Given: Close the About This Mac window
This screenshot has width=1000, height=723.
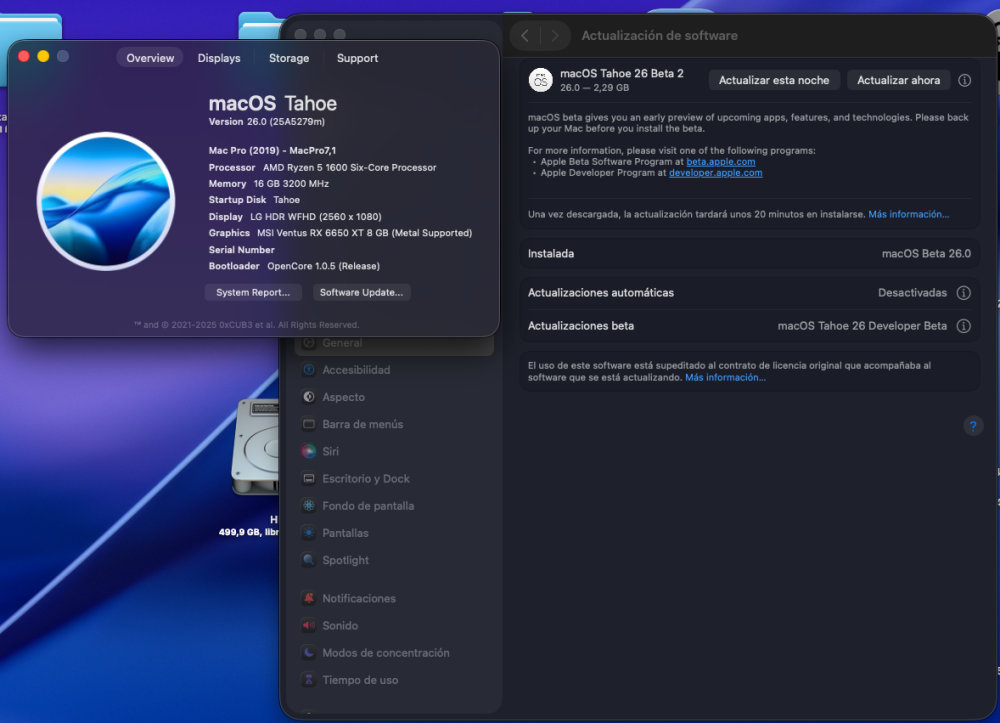Looking at the screenshot, I should (24, 56).
